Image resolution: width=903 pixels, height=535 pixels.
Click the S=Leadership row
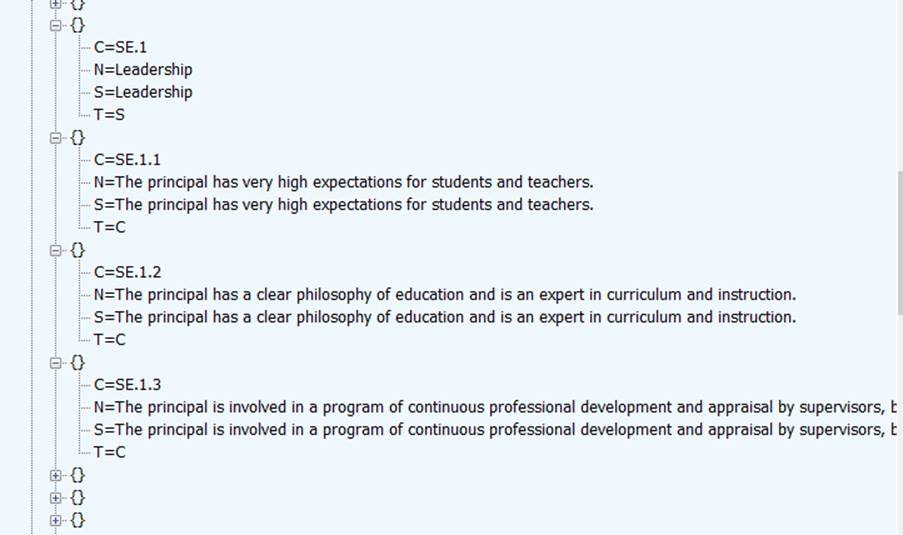(x=143, y=92)
